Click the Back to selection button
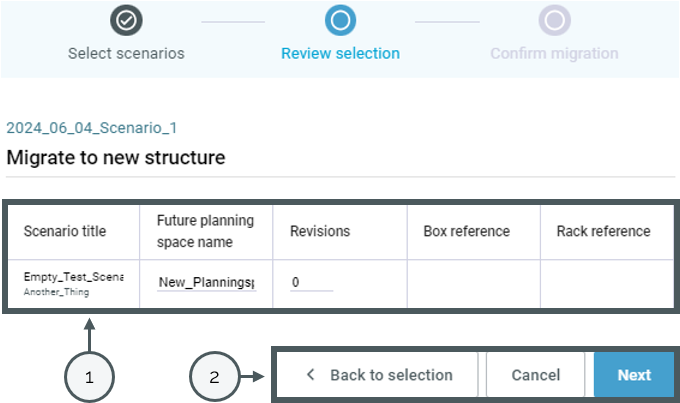The height and width of the screenshot is (403, 680). coord(377,374)
